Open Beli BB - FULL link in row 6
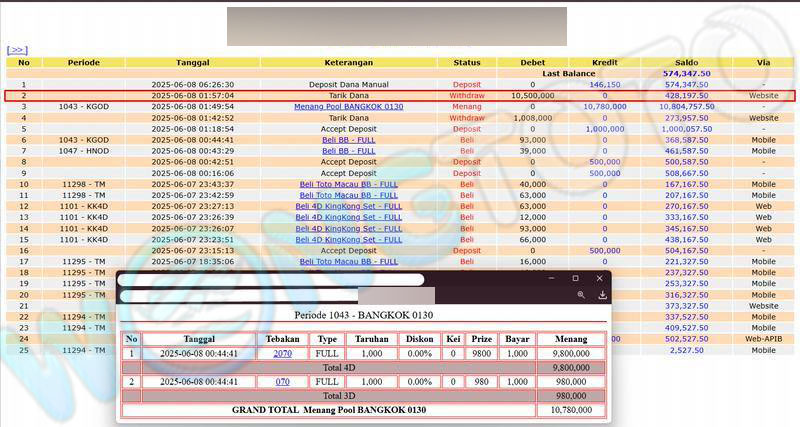 [348, 140]
